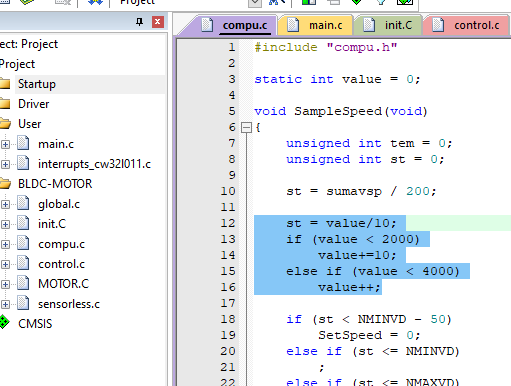Select MOTOR.C in the project tree
Viewport: 511px width, 386px height.
coord(63,284)
